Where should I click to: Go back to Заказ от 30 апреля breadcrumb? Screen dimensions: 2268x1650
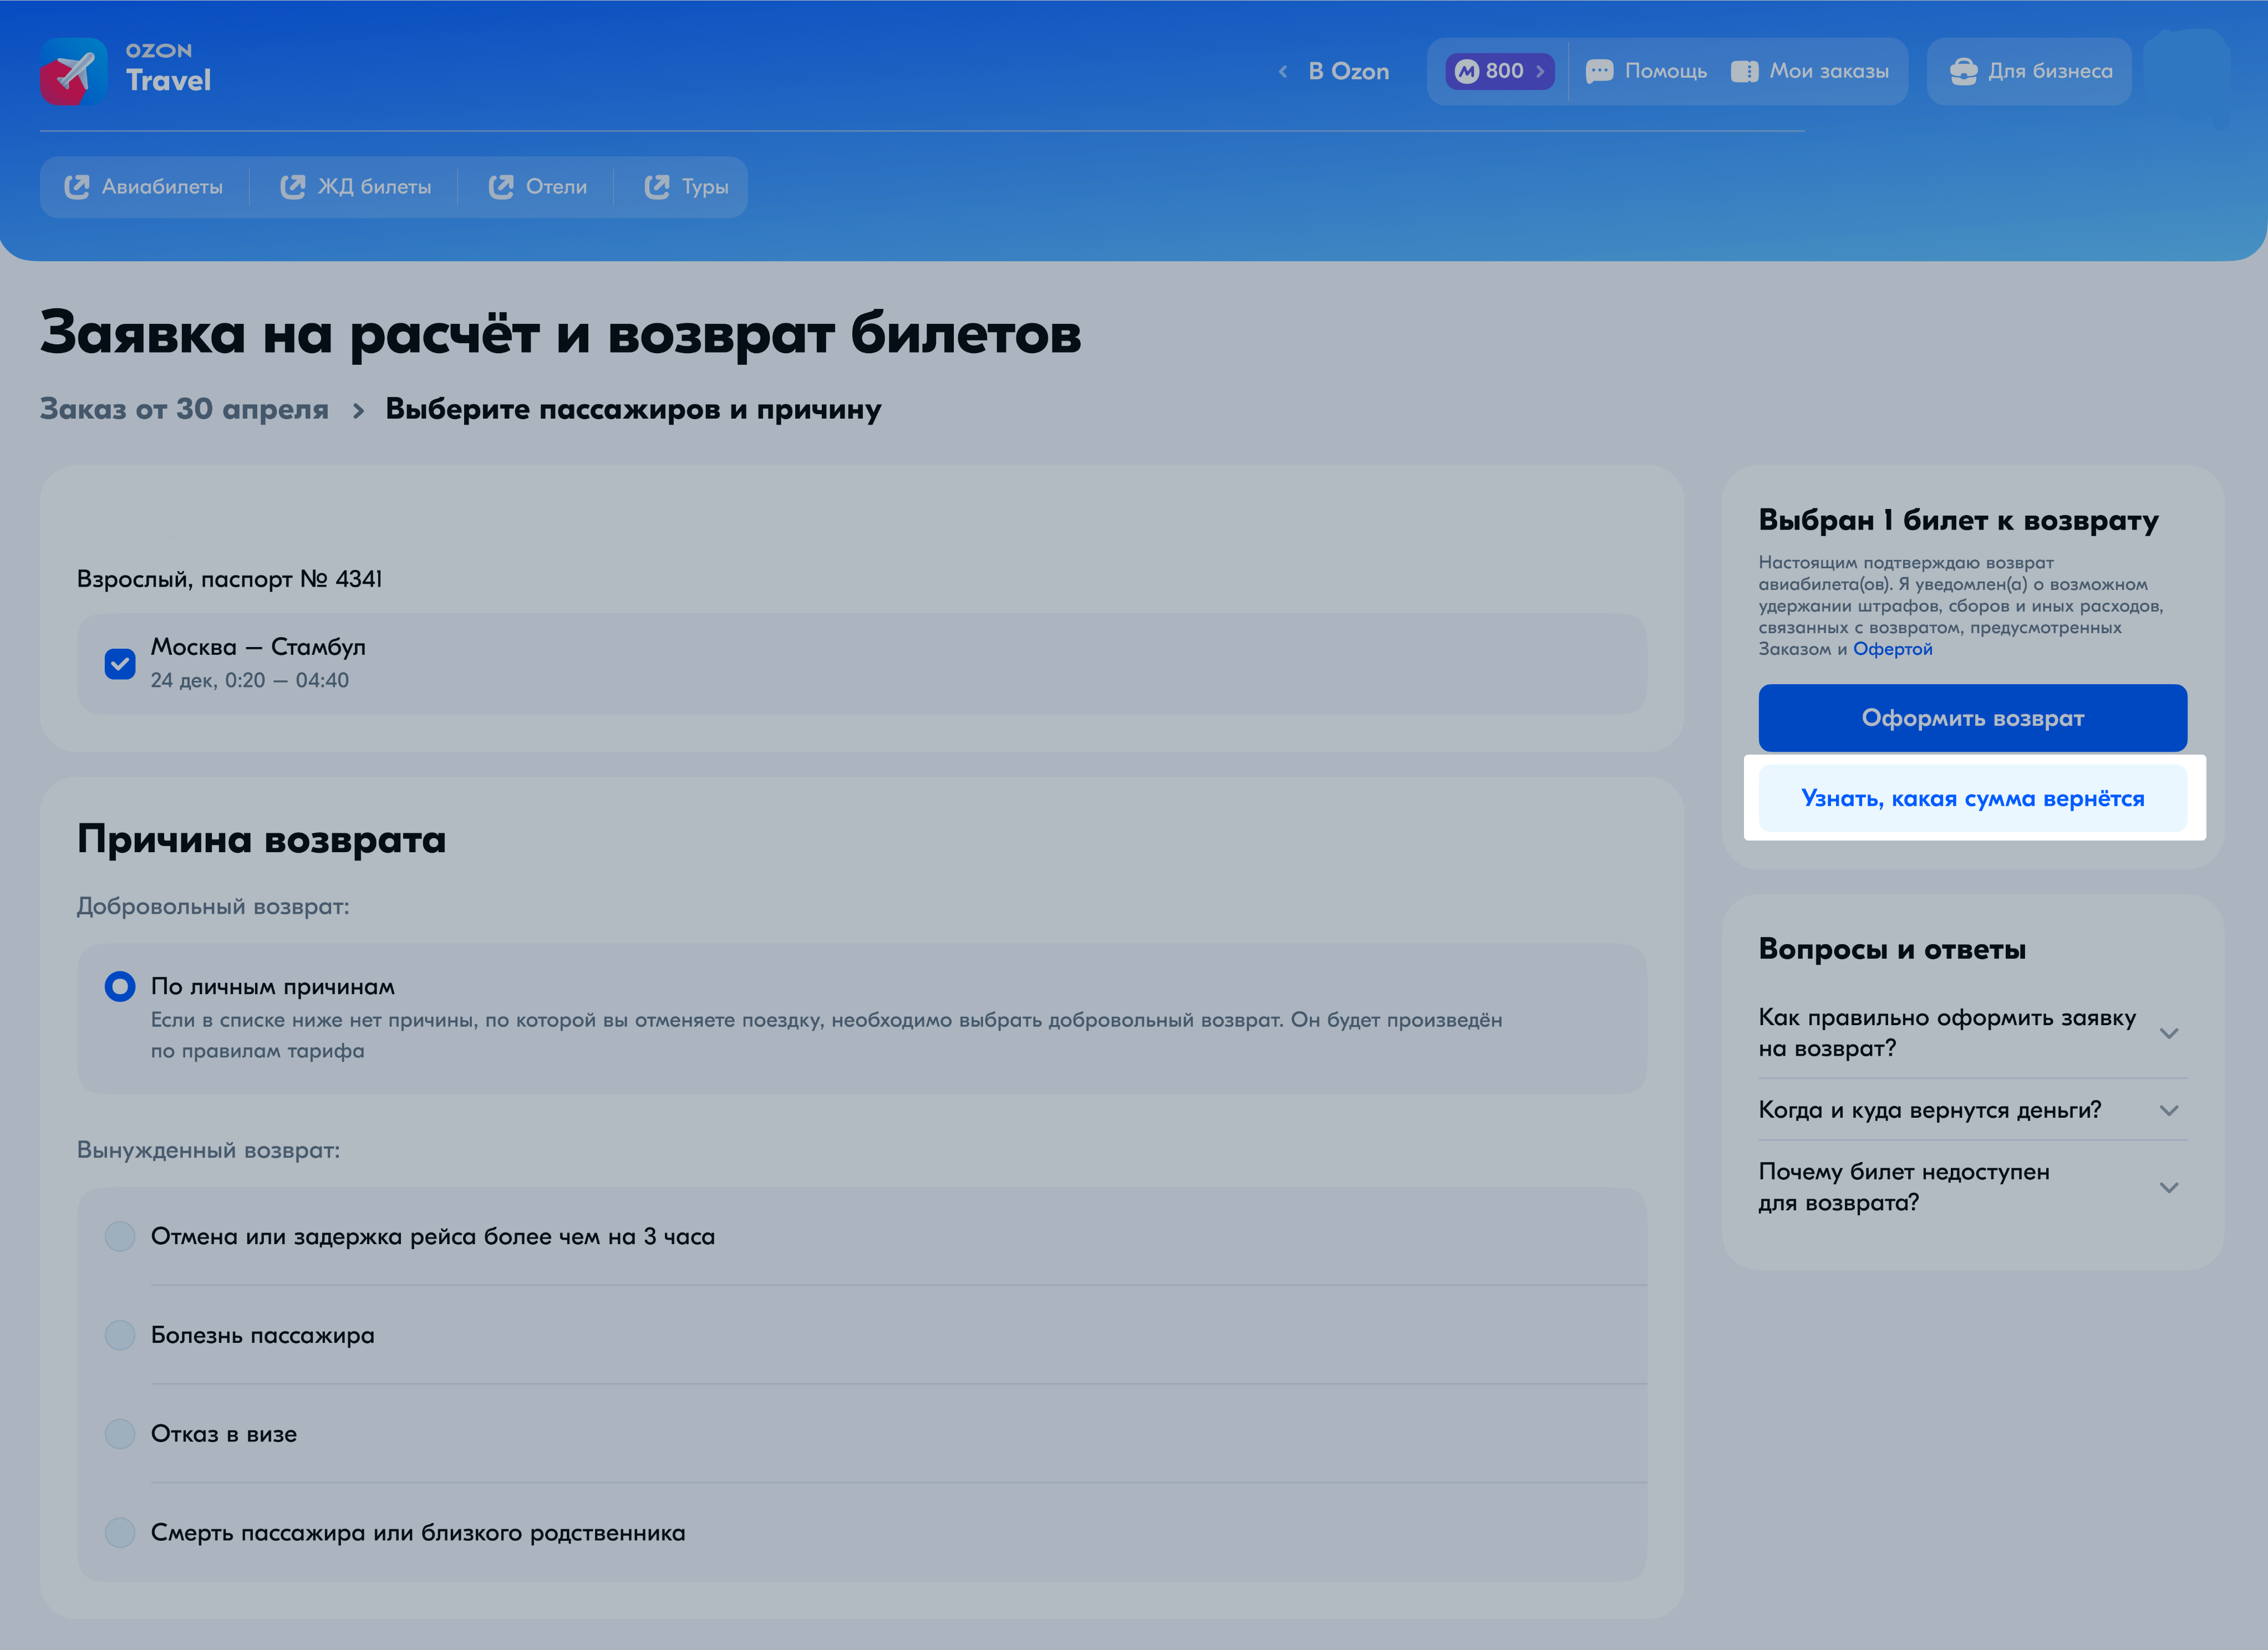[184, 409]
